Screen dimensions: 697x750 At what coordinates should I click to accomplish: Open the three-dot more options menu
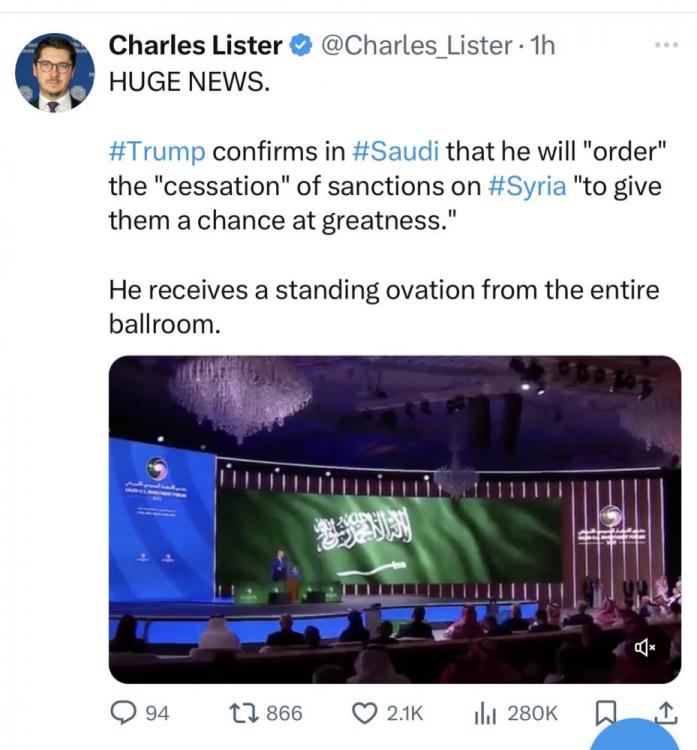[x=665, y=45]
